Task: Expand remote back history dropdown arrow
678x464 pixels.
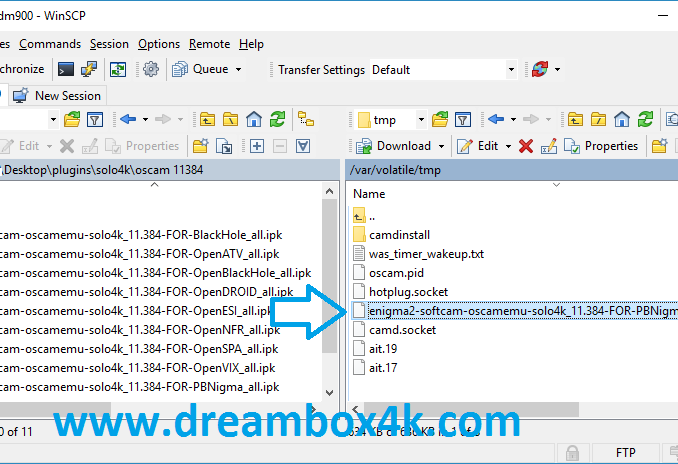Action: coord(513,119)
